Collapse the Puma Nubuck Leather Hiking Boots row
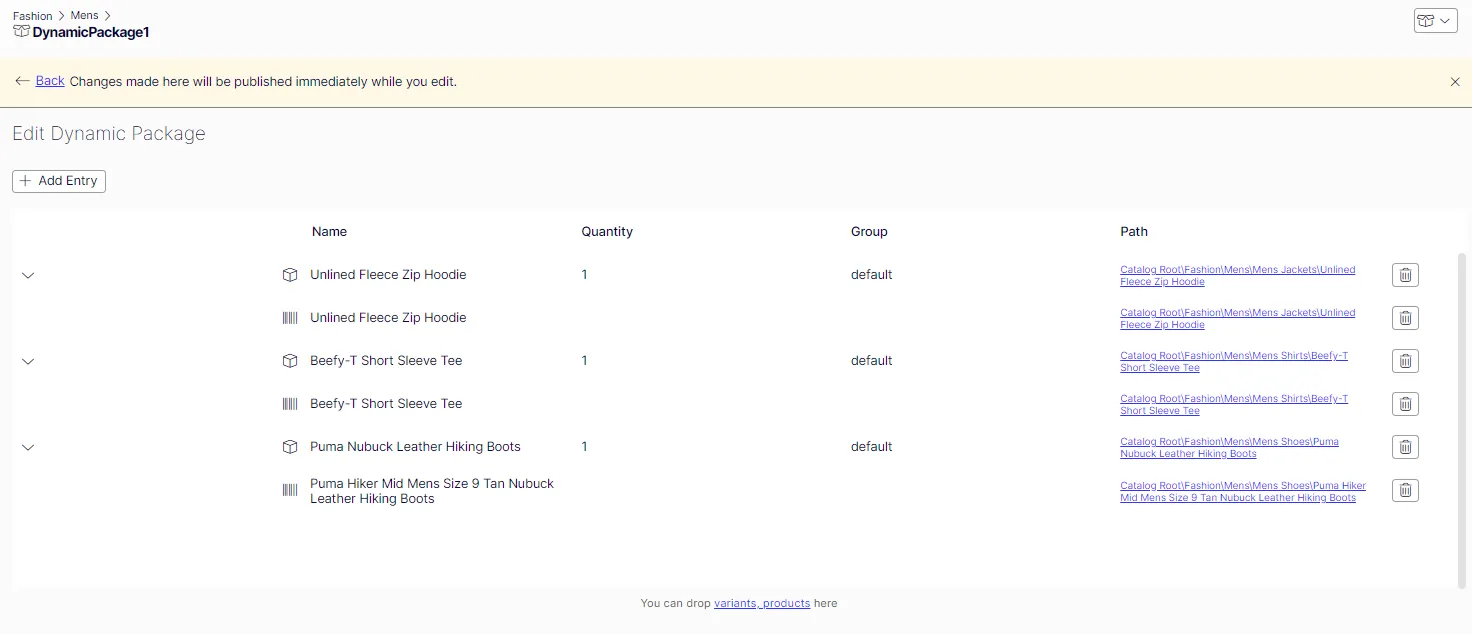 [28, 447]
